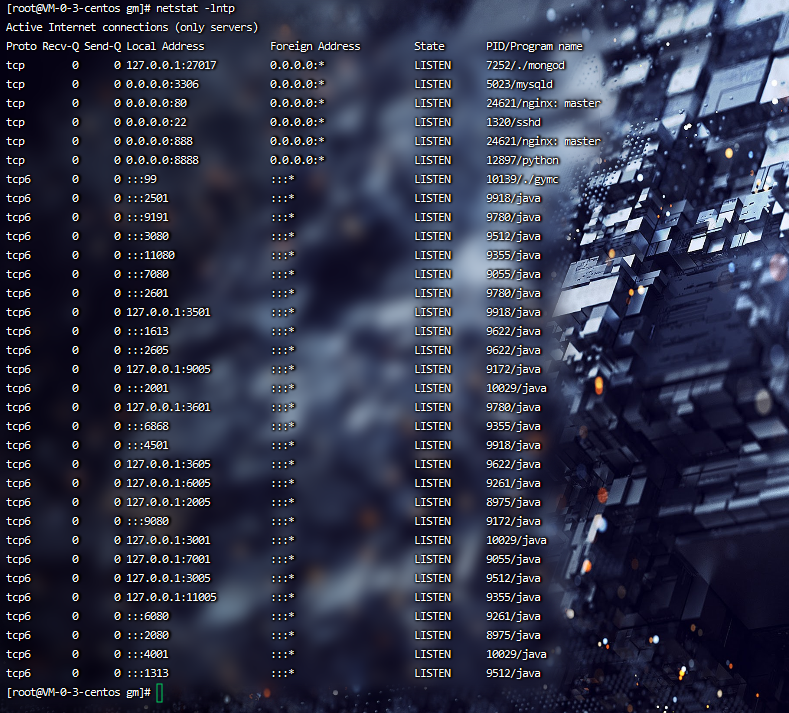Image resolution: width=789 pixels, height=713 pixels.
Task: Select the 12897/python process entry
Action: pyautogui.click(x=522, y=160)
